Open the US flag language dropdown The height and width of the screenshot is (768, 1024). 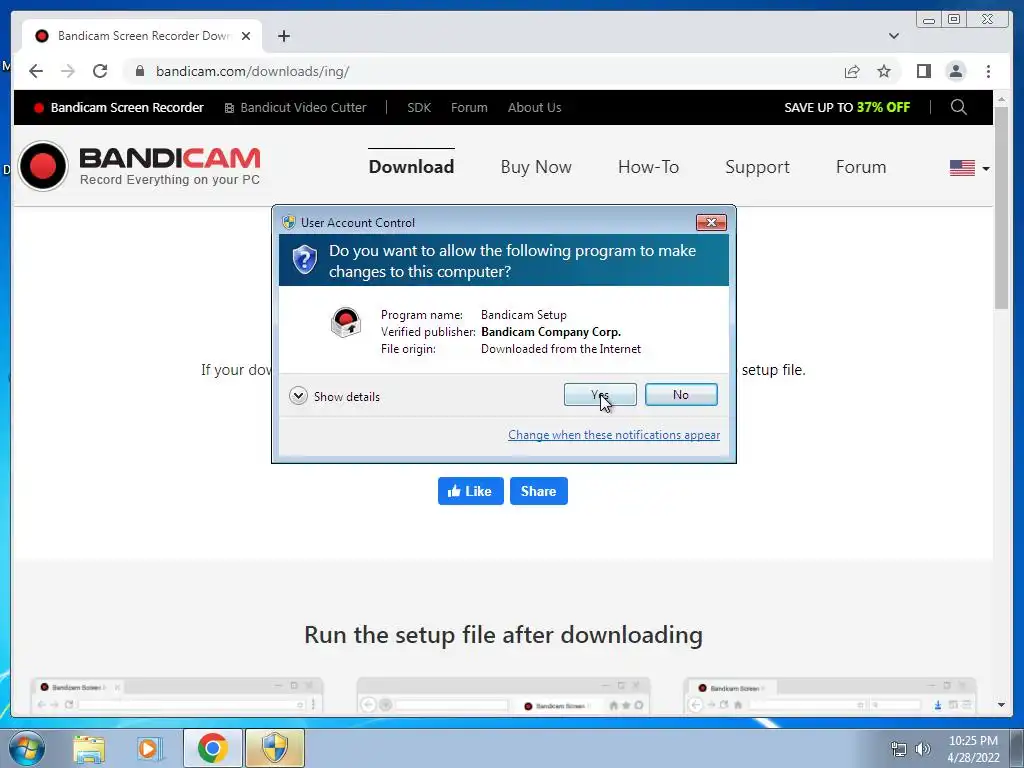tap(969, 168)
